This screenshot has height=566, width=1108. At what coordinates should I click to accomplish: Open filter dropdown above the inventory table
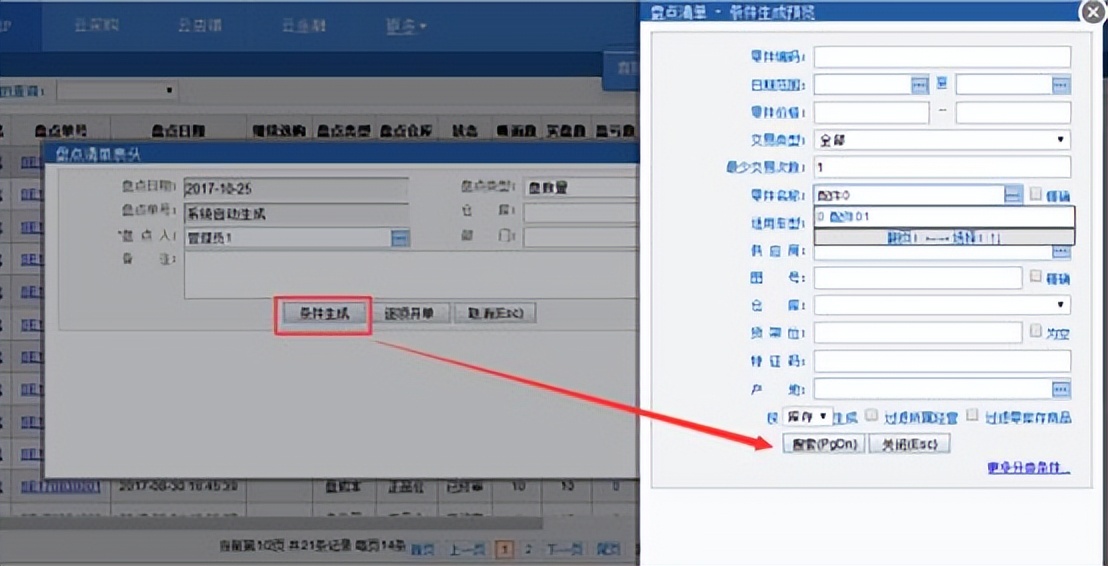(117, 90)
